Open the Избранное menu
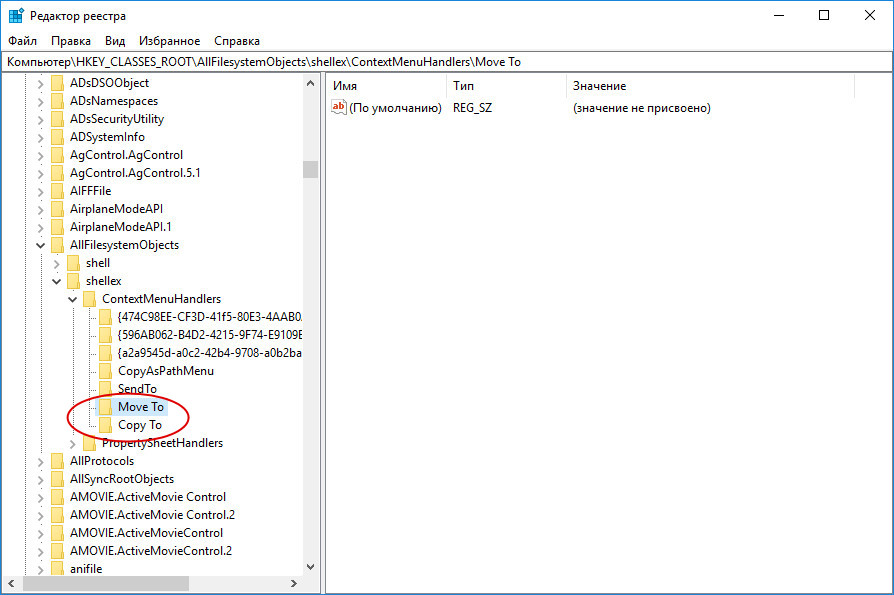This screenshot has height=595, width=894. coord(169,41)
